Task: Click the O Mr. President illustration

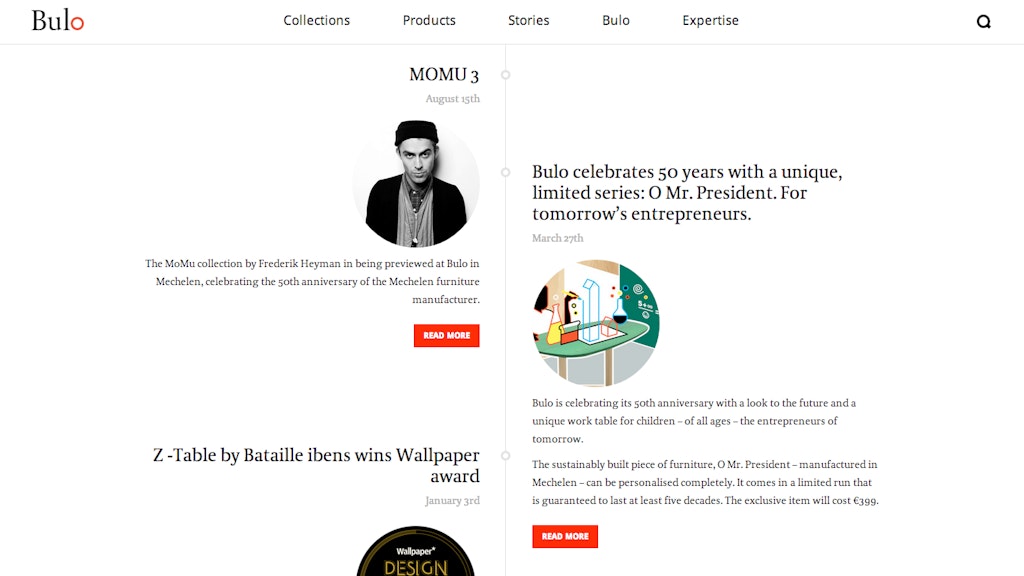Action: coord(596,323)
